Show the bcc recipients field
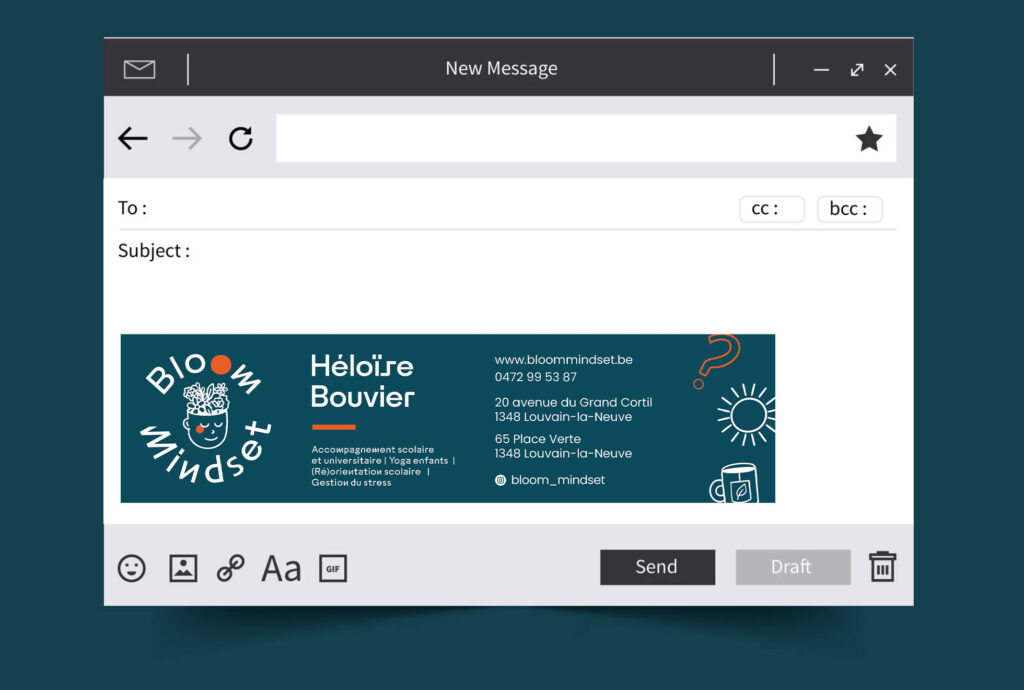This screenshot has width=1024, height=690. (x=849, y=209)
